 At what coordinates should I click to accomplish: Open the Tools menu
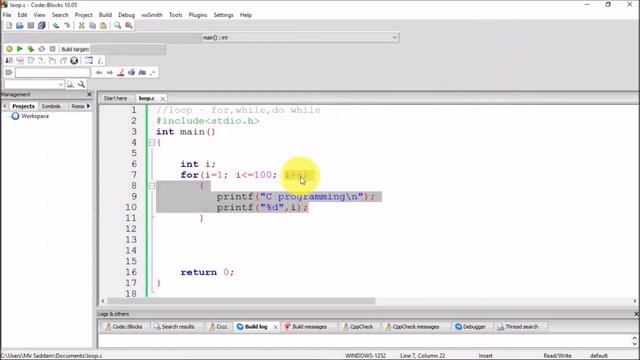176,15
